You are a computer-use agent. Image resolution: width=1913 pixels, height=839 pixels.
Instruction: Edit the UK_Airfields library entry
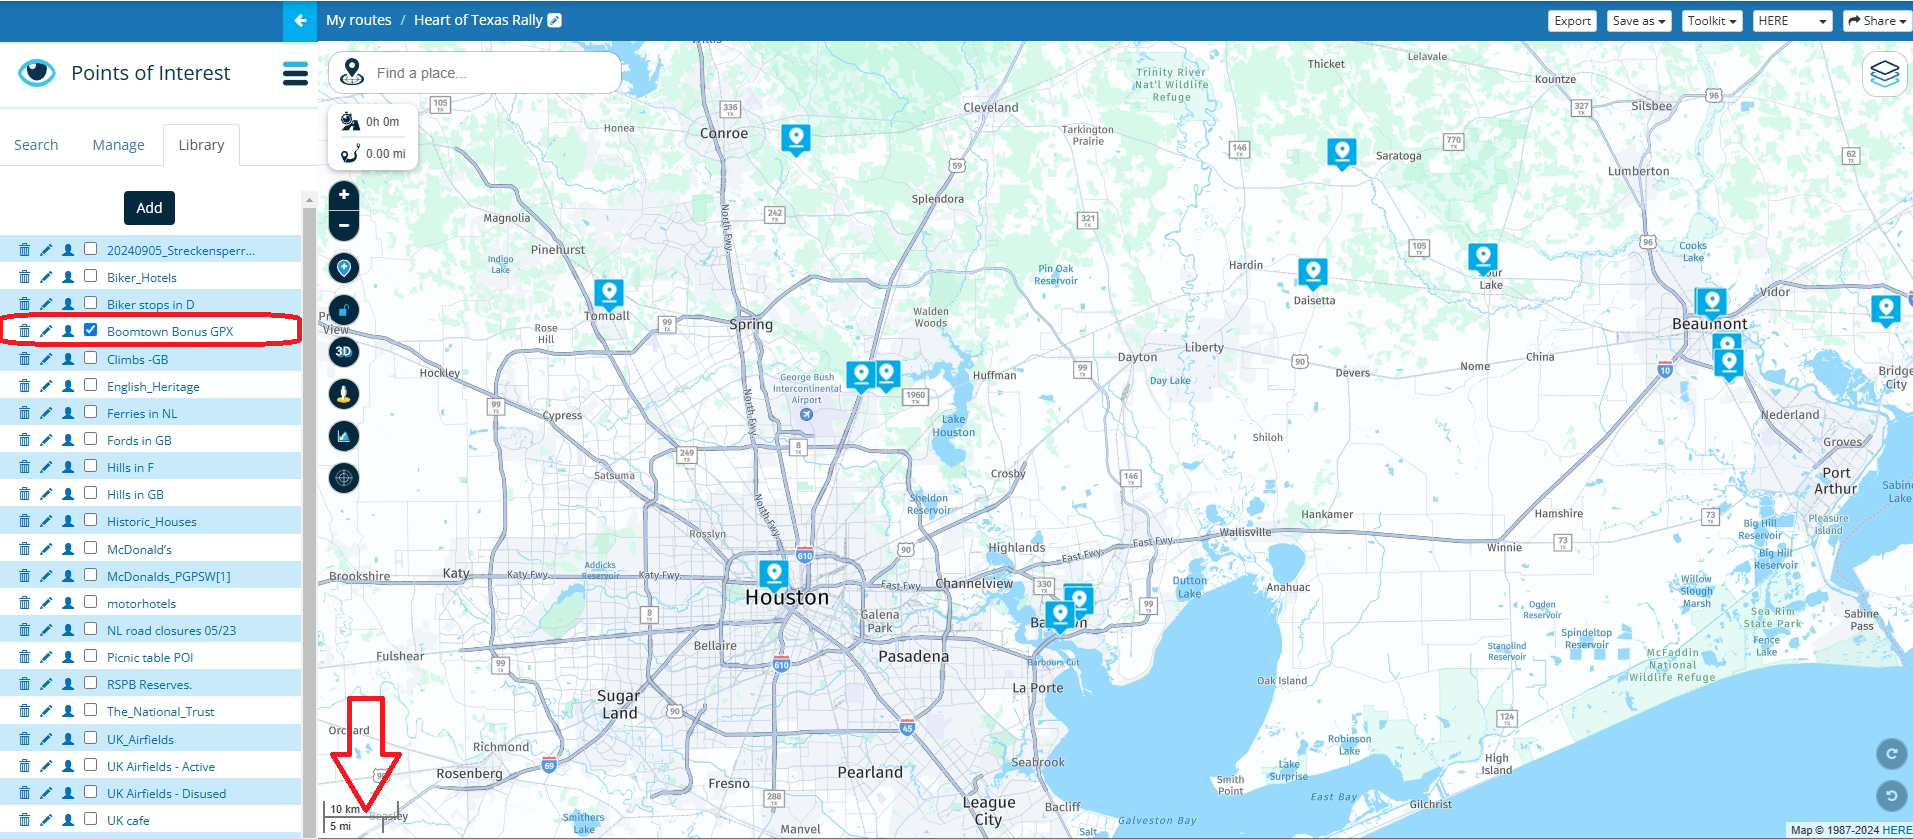[46, 739]
